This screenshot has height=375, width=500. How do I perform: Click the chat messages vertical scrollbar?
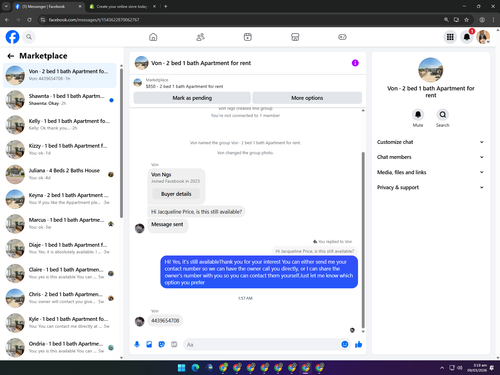point(363,240)
